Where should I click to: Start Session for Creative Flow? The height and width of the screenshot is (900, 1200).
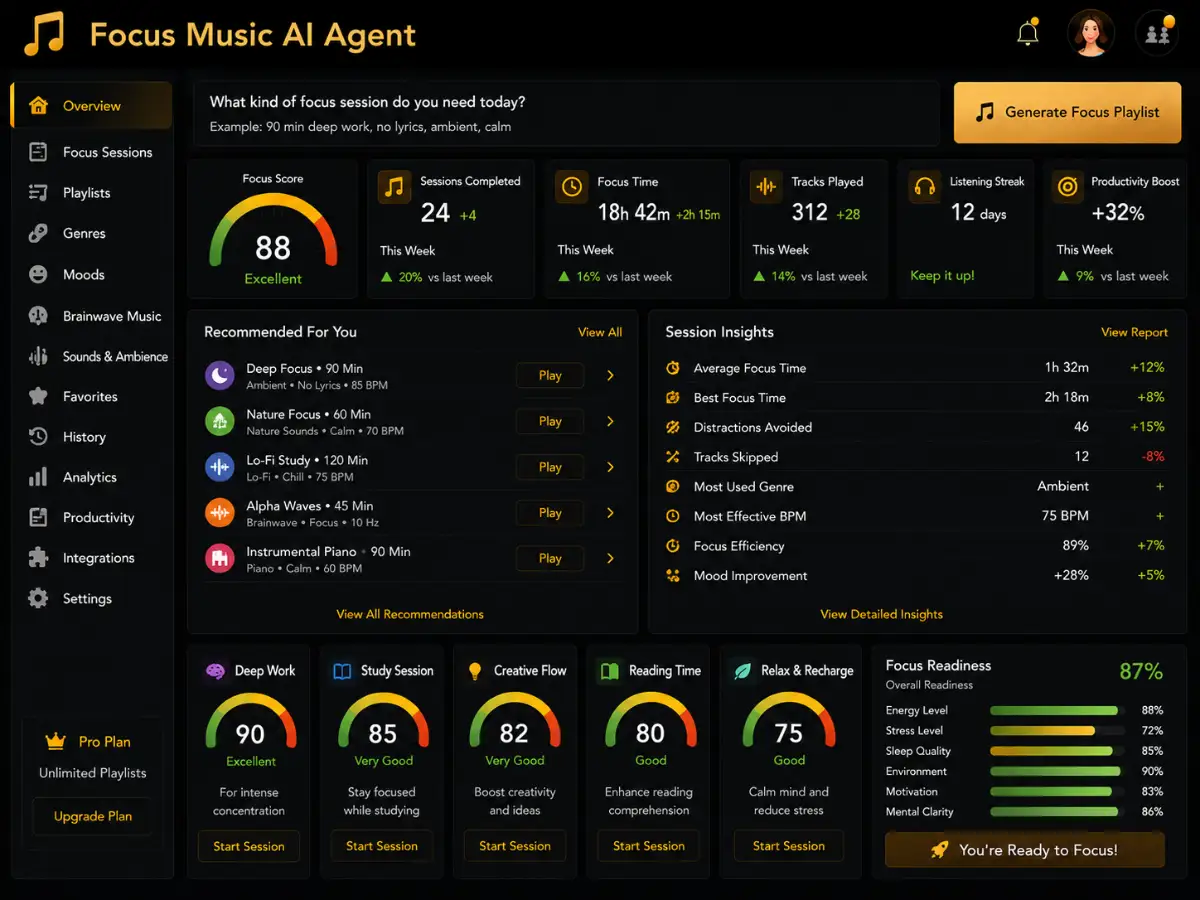point(515,846)
